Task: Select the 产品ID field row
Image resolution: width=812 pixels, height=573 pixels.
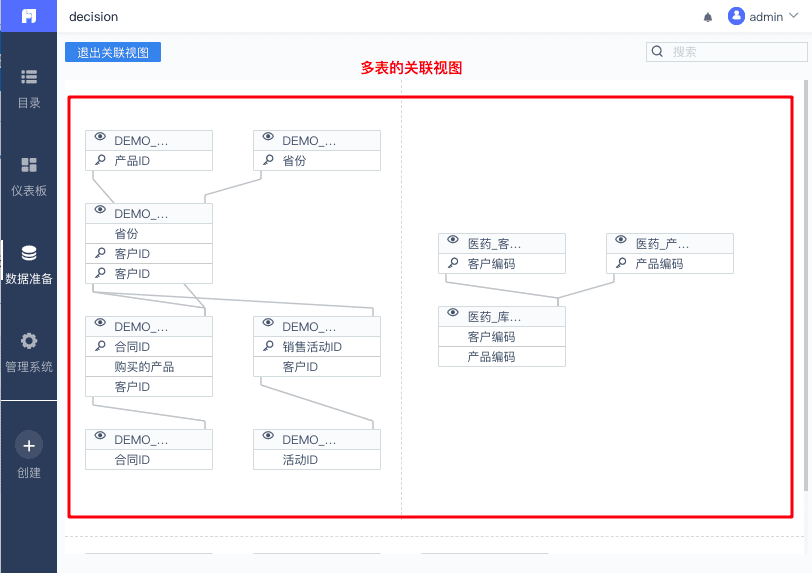Action: click(x=149, y=161)
